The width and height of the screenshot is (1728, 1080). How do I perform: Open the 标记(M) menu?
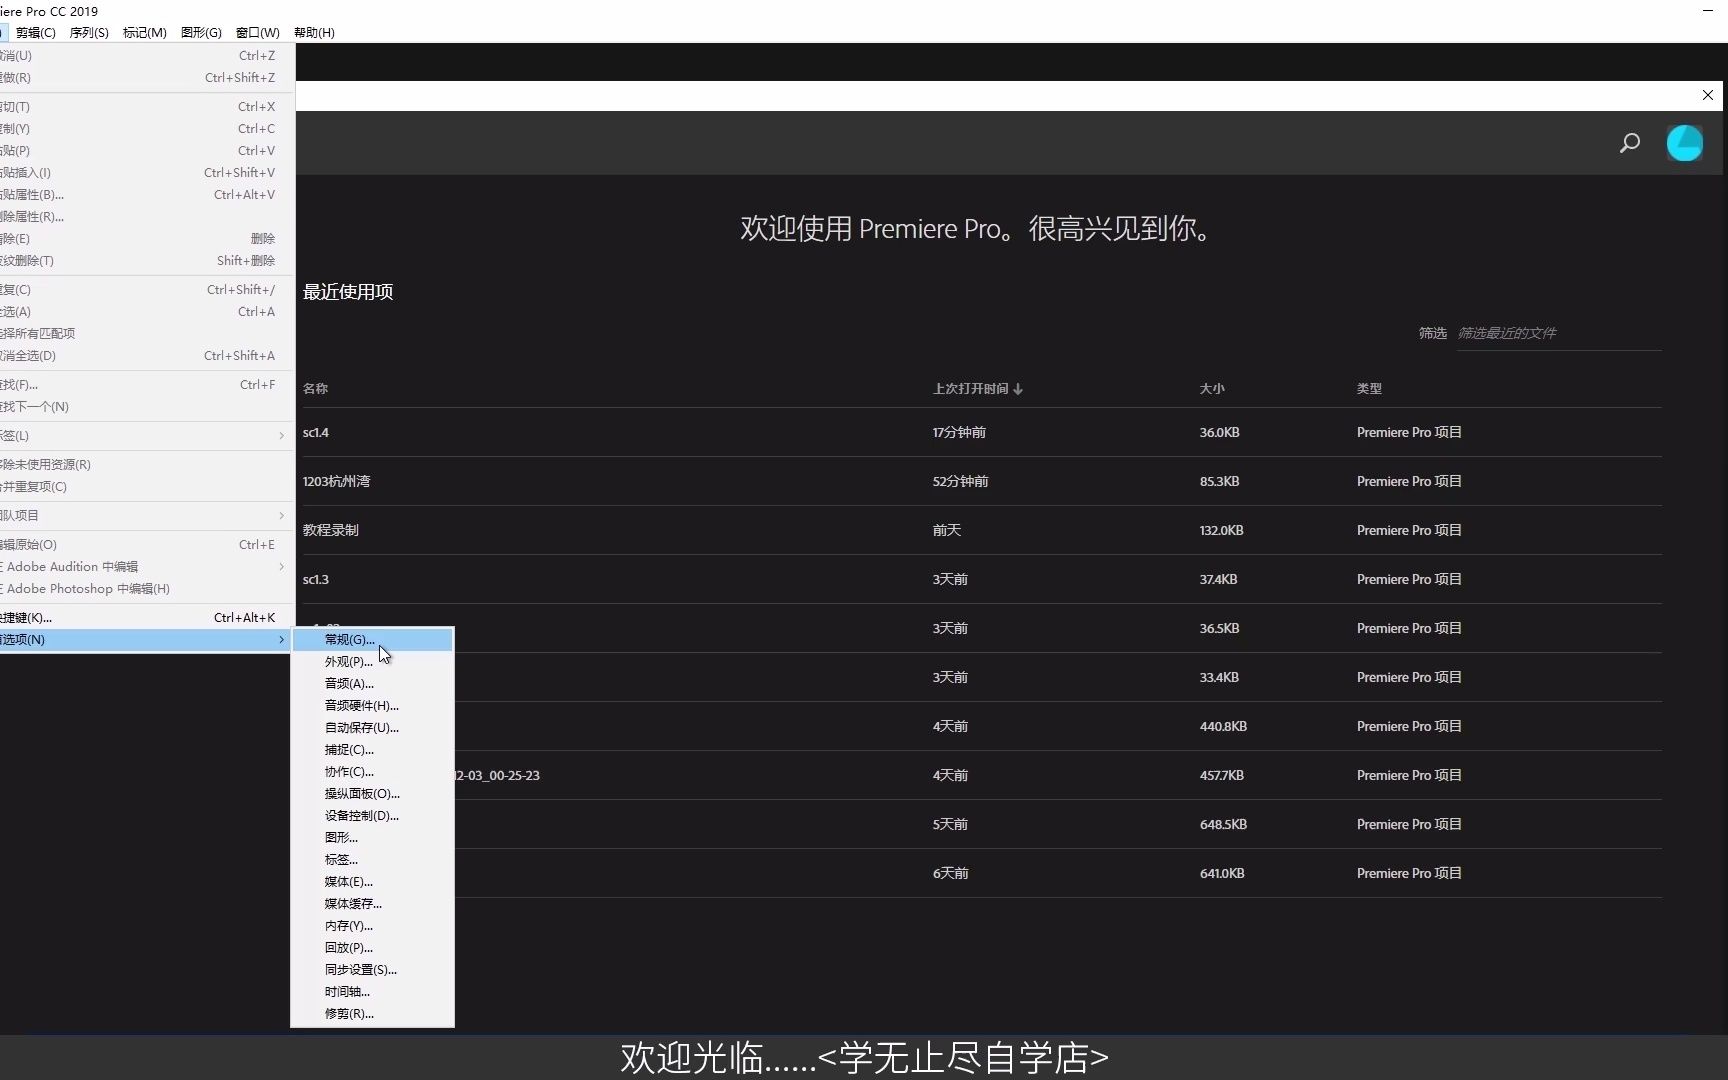145,32
